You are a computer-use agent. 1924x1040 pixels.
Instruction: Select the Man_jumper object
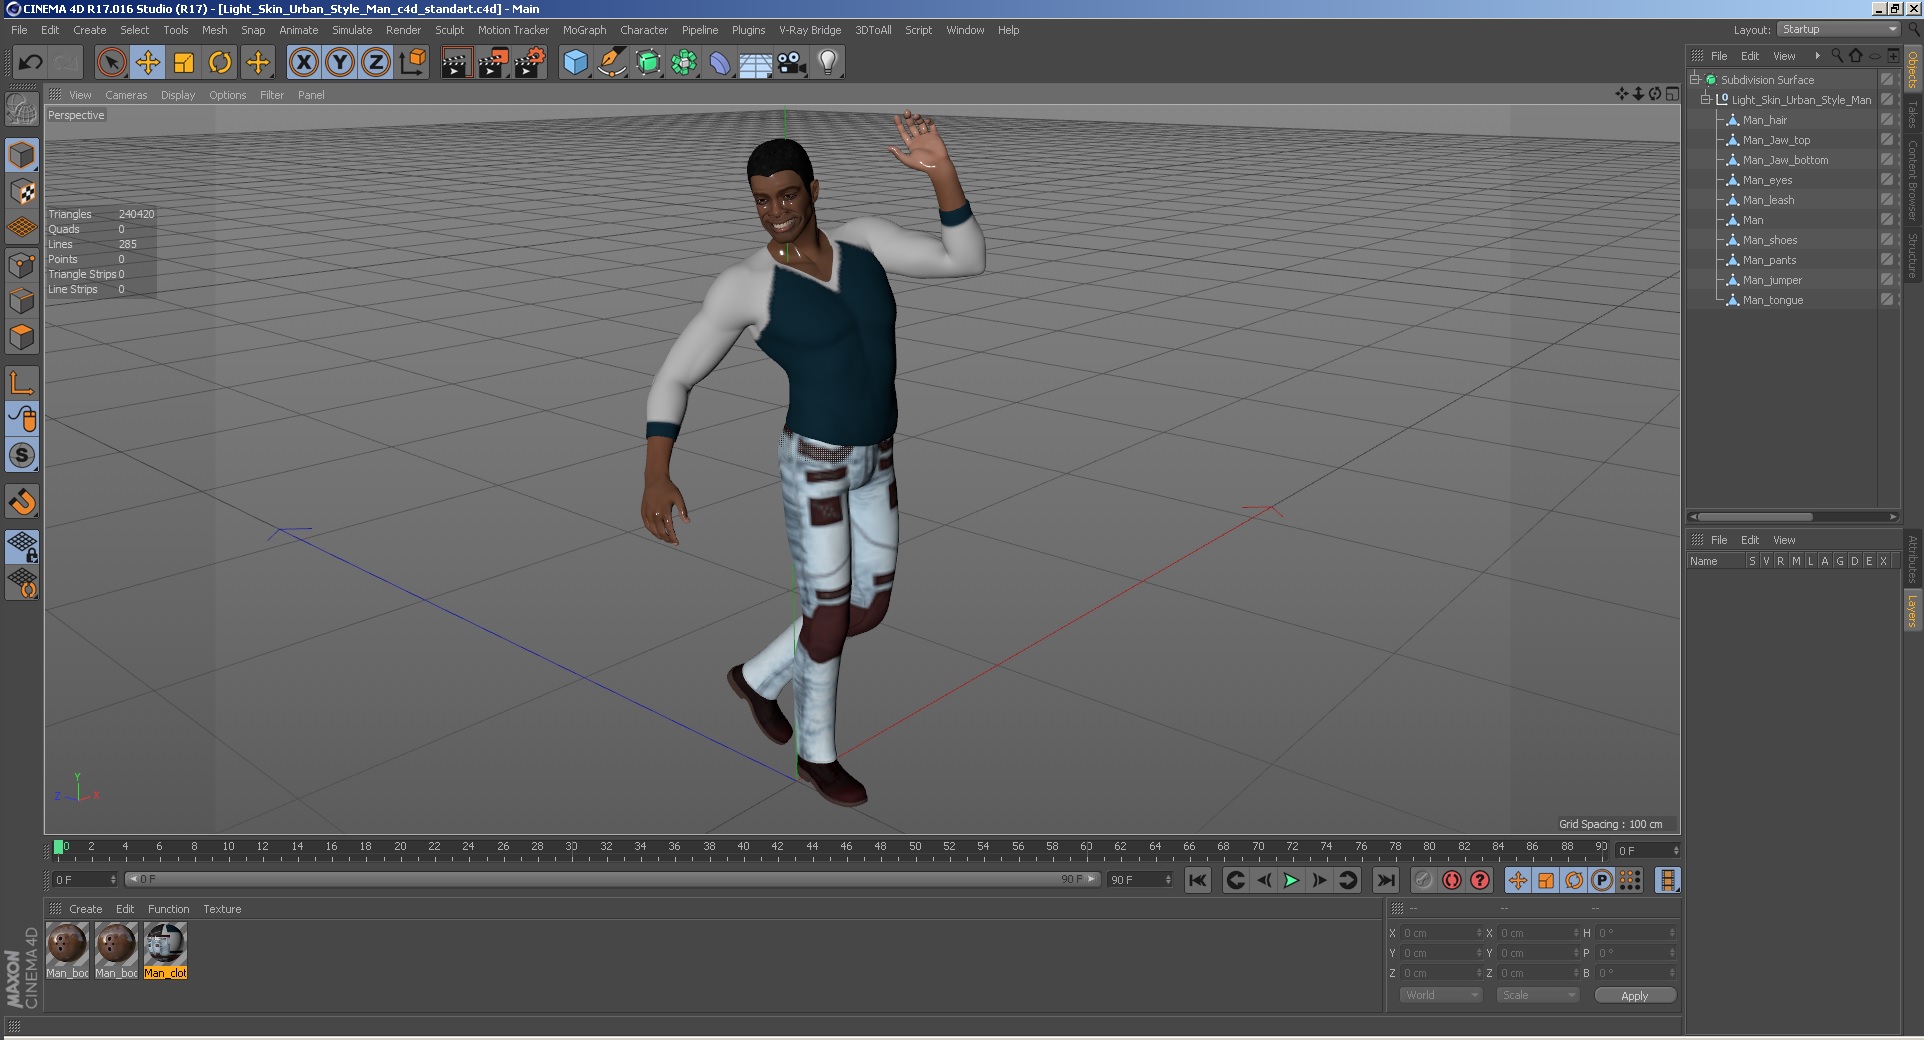pos(1772,280)
